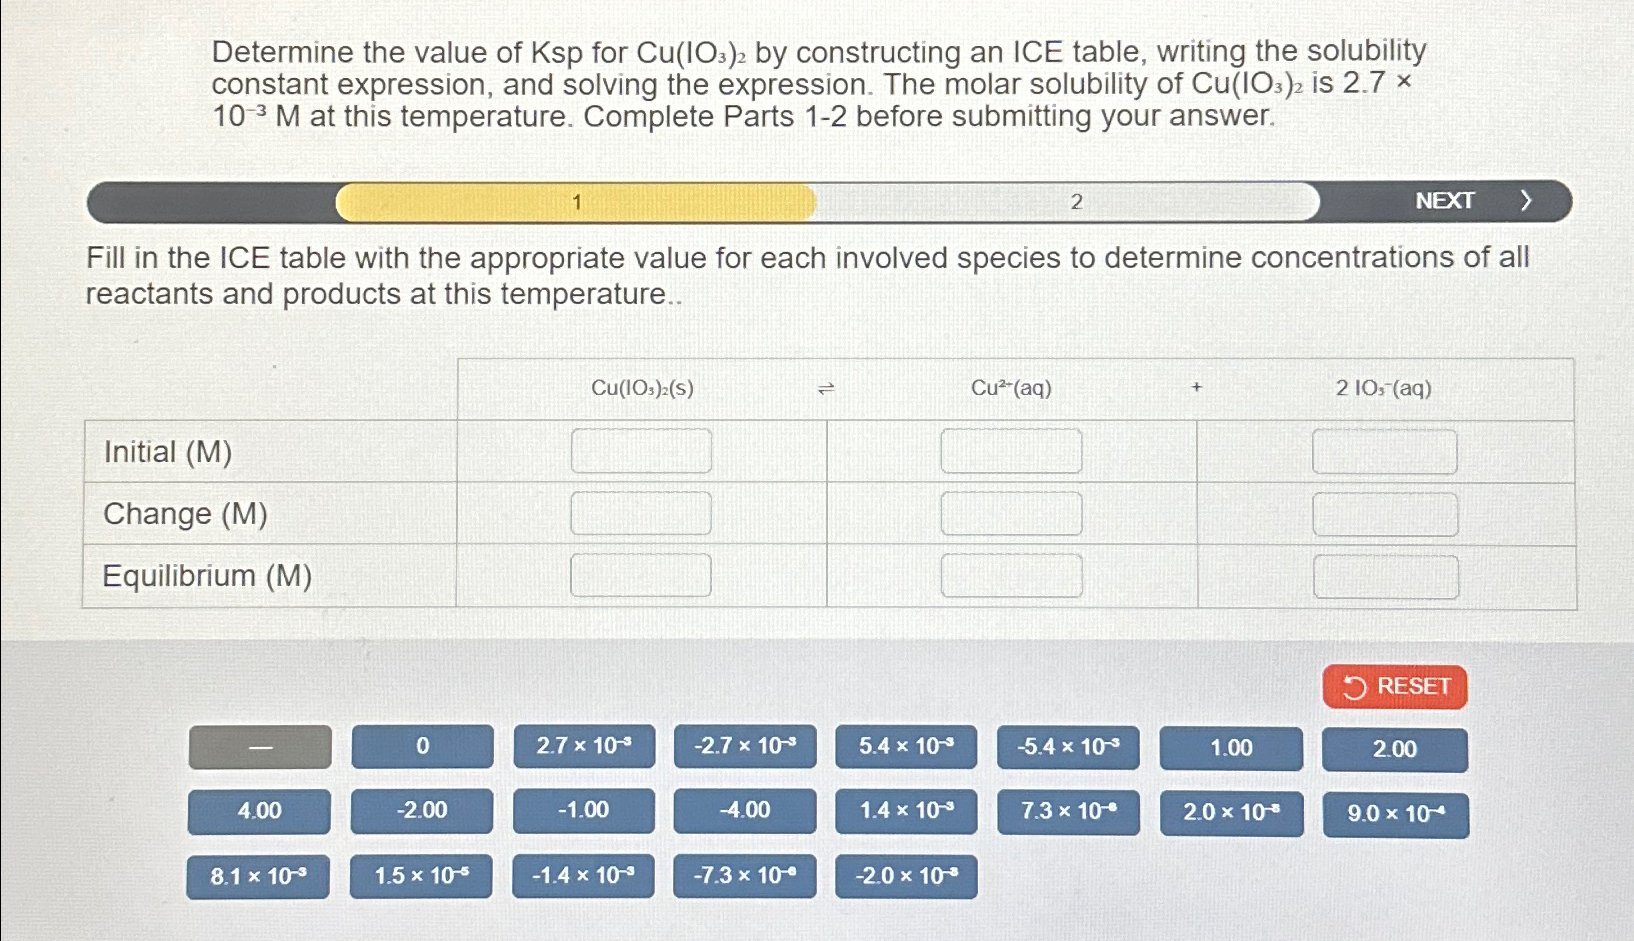1634x941 pixels.
Task: Click the Change (M) field under Cu²⁺(aq)
Action: click(1012, 513)
